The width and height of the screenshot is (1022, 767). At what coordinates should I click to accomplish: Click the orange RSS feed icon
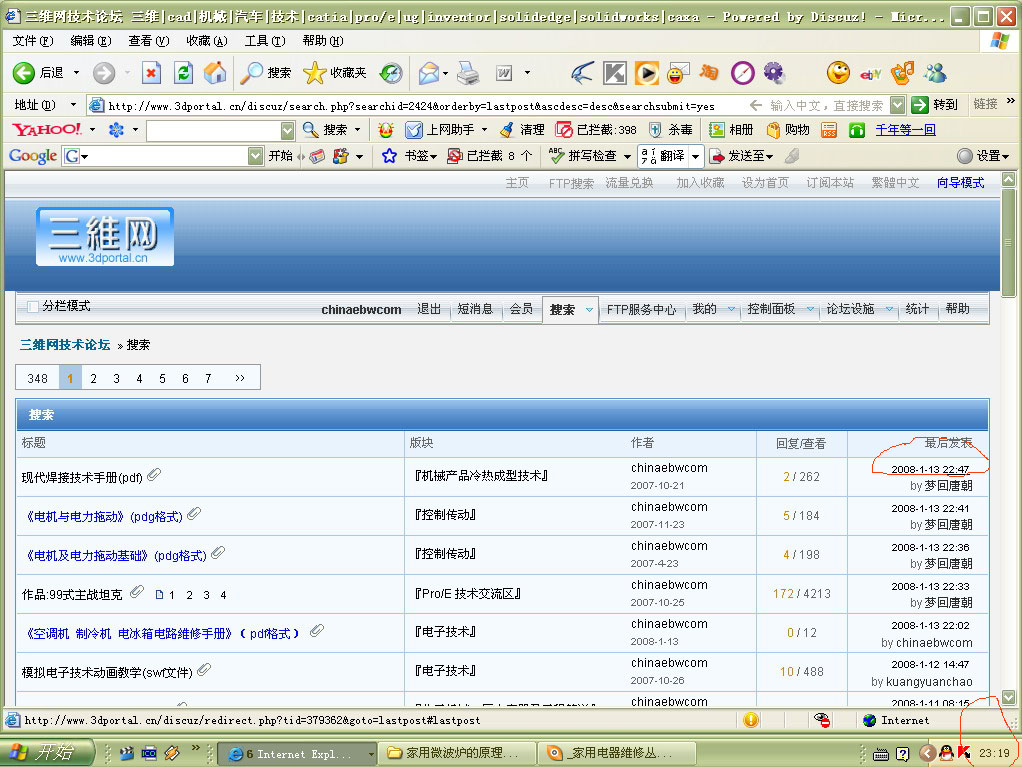(x=828, y=130)
